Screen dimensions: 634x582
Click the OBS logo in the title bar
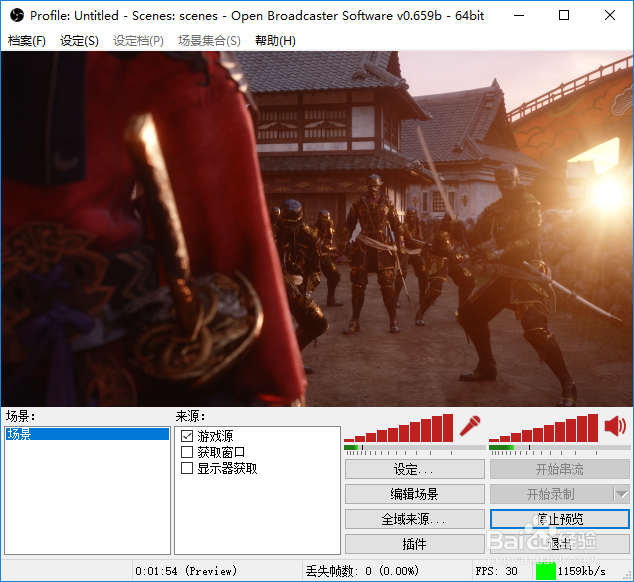17,15
